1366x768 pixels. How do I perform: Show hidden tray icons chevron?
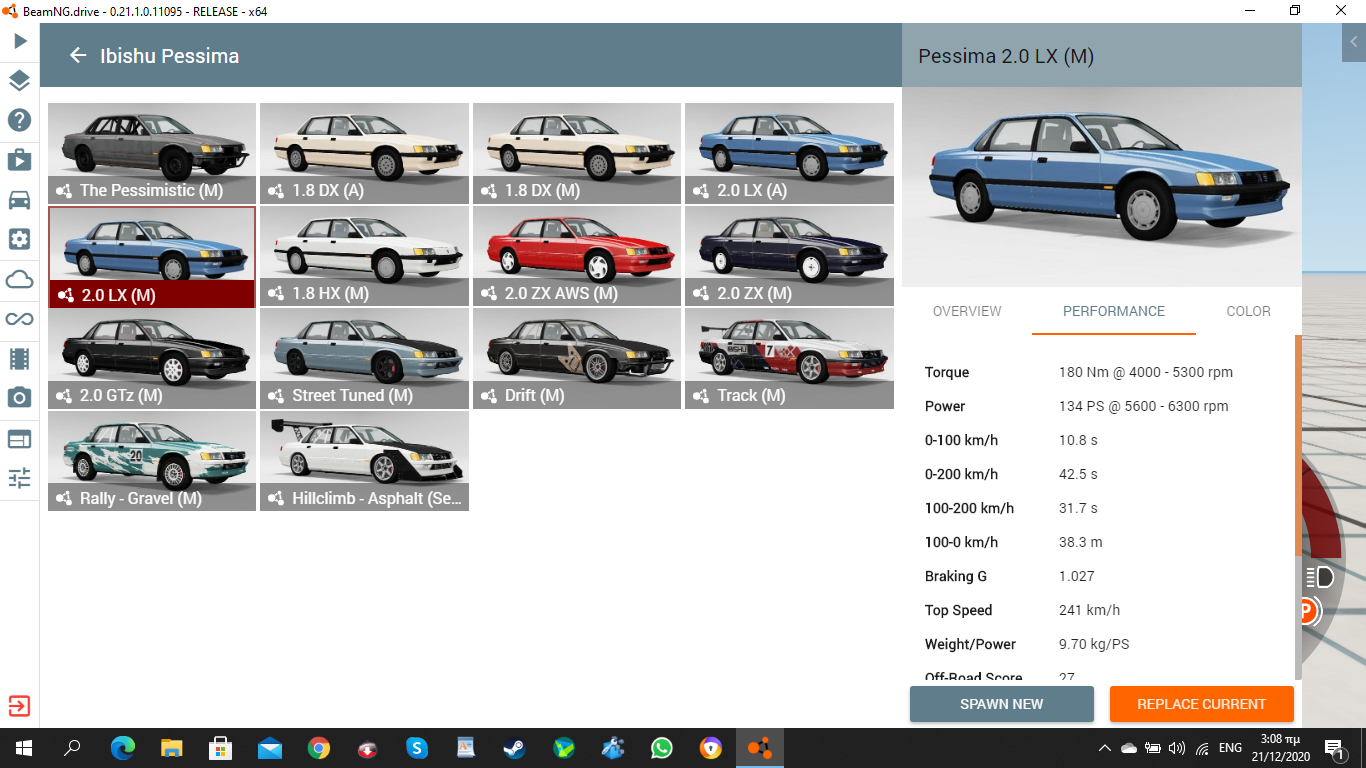1104,747
